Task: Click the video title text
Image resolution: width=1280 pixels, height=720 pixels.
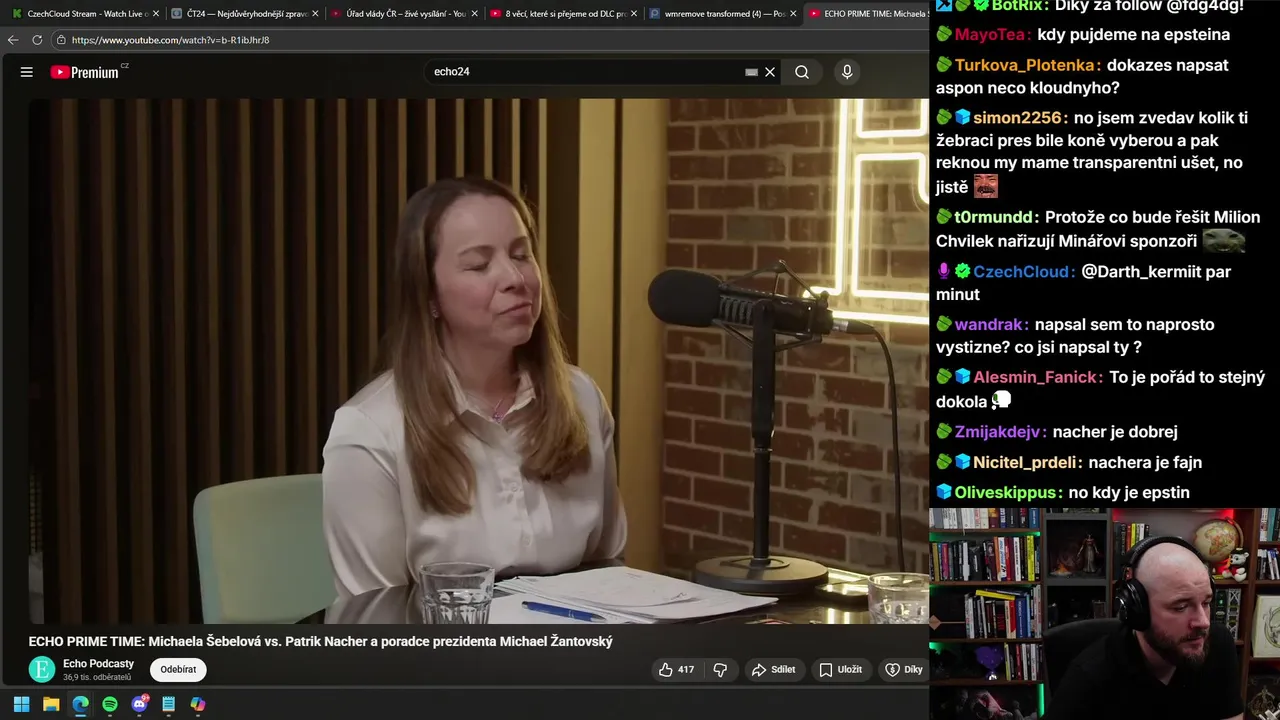Action: pos(320,641)
